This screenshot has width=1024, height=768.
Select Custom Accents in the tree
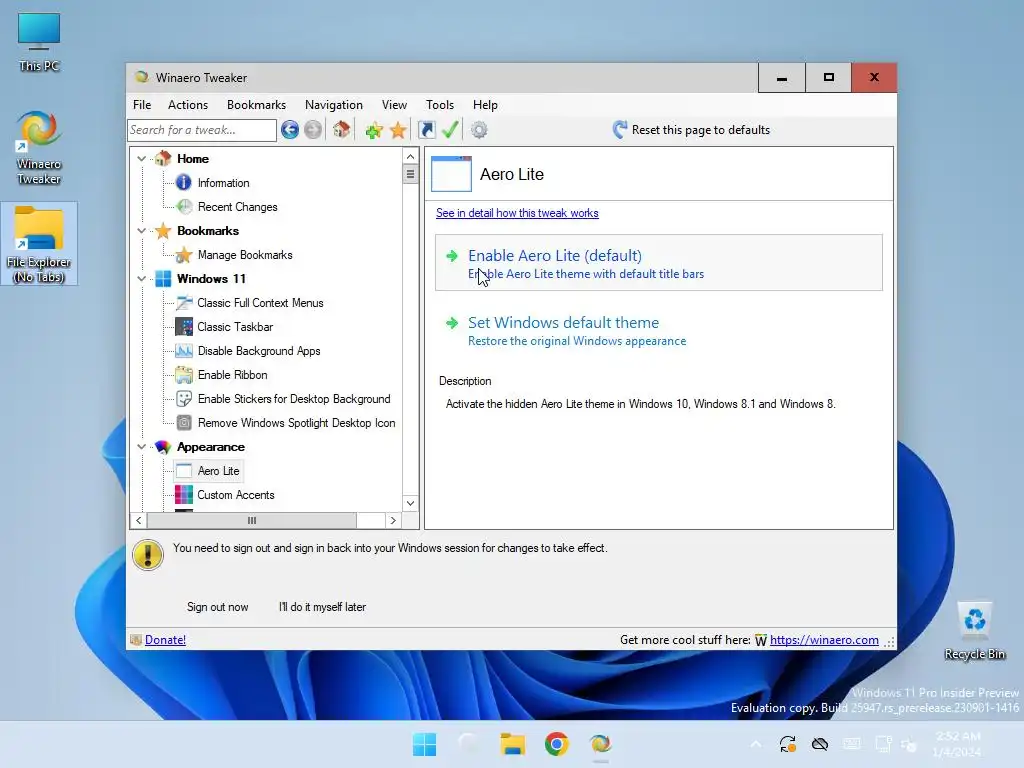[x=236, y=495]
